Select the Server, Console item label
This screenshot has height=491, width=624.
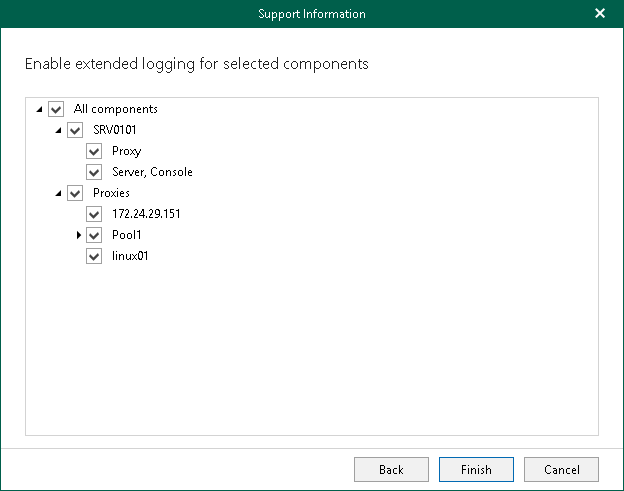tap(152, 172)
